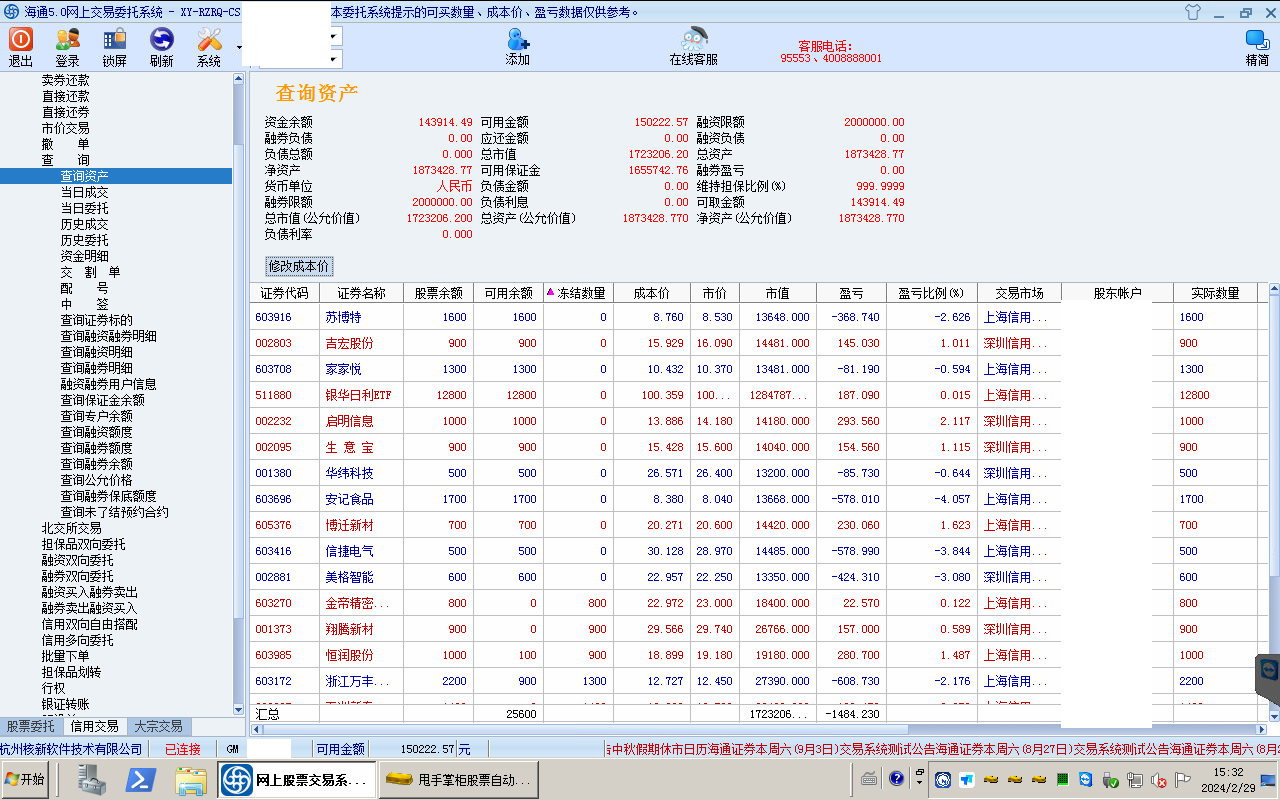Open PowerShell from the taskbar
The width and height of the screenshot is (1280, 800).
(140, 779)
